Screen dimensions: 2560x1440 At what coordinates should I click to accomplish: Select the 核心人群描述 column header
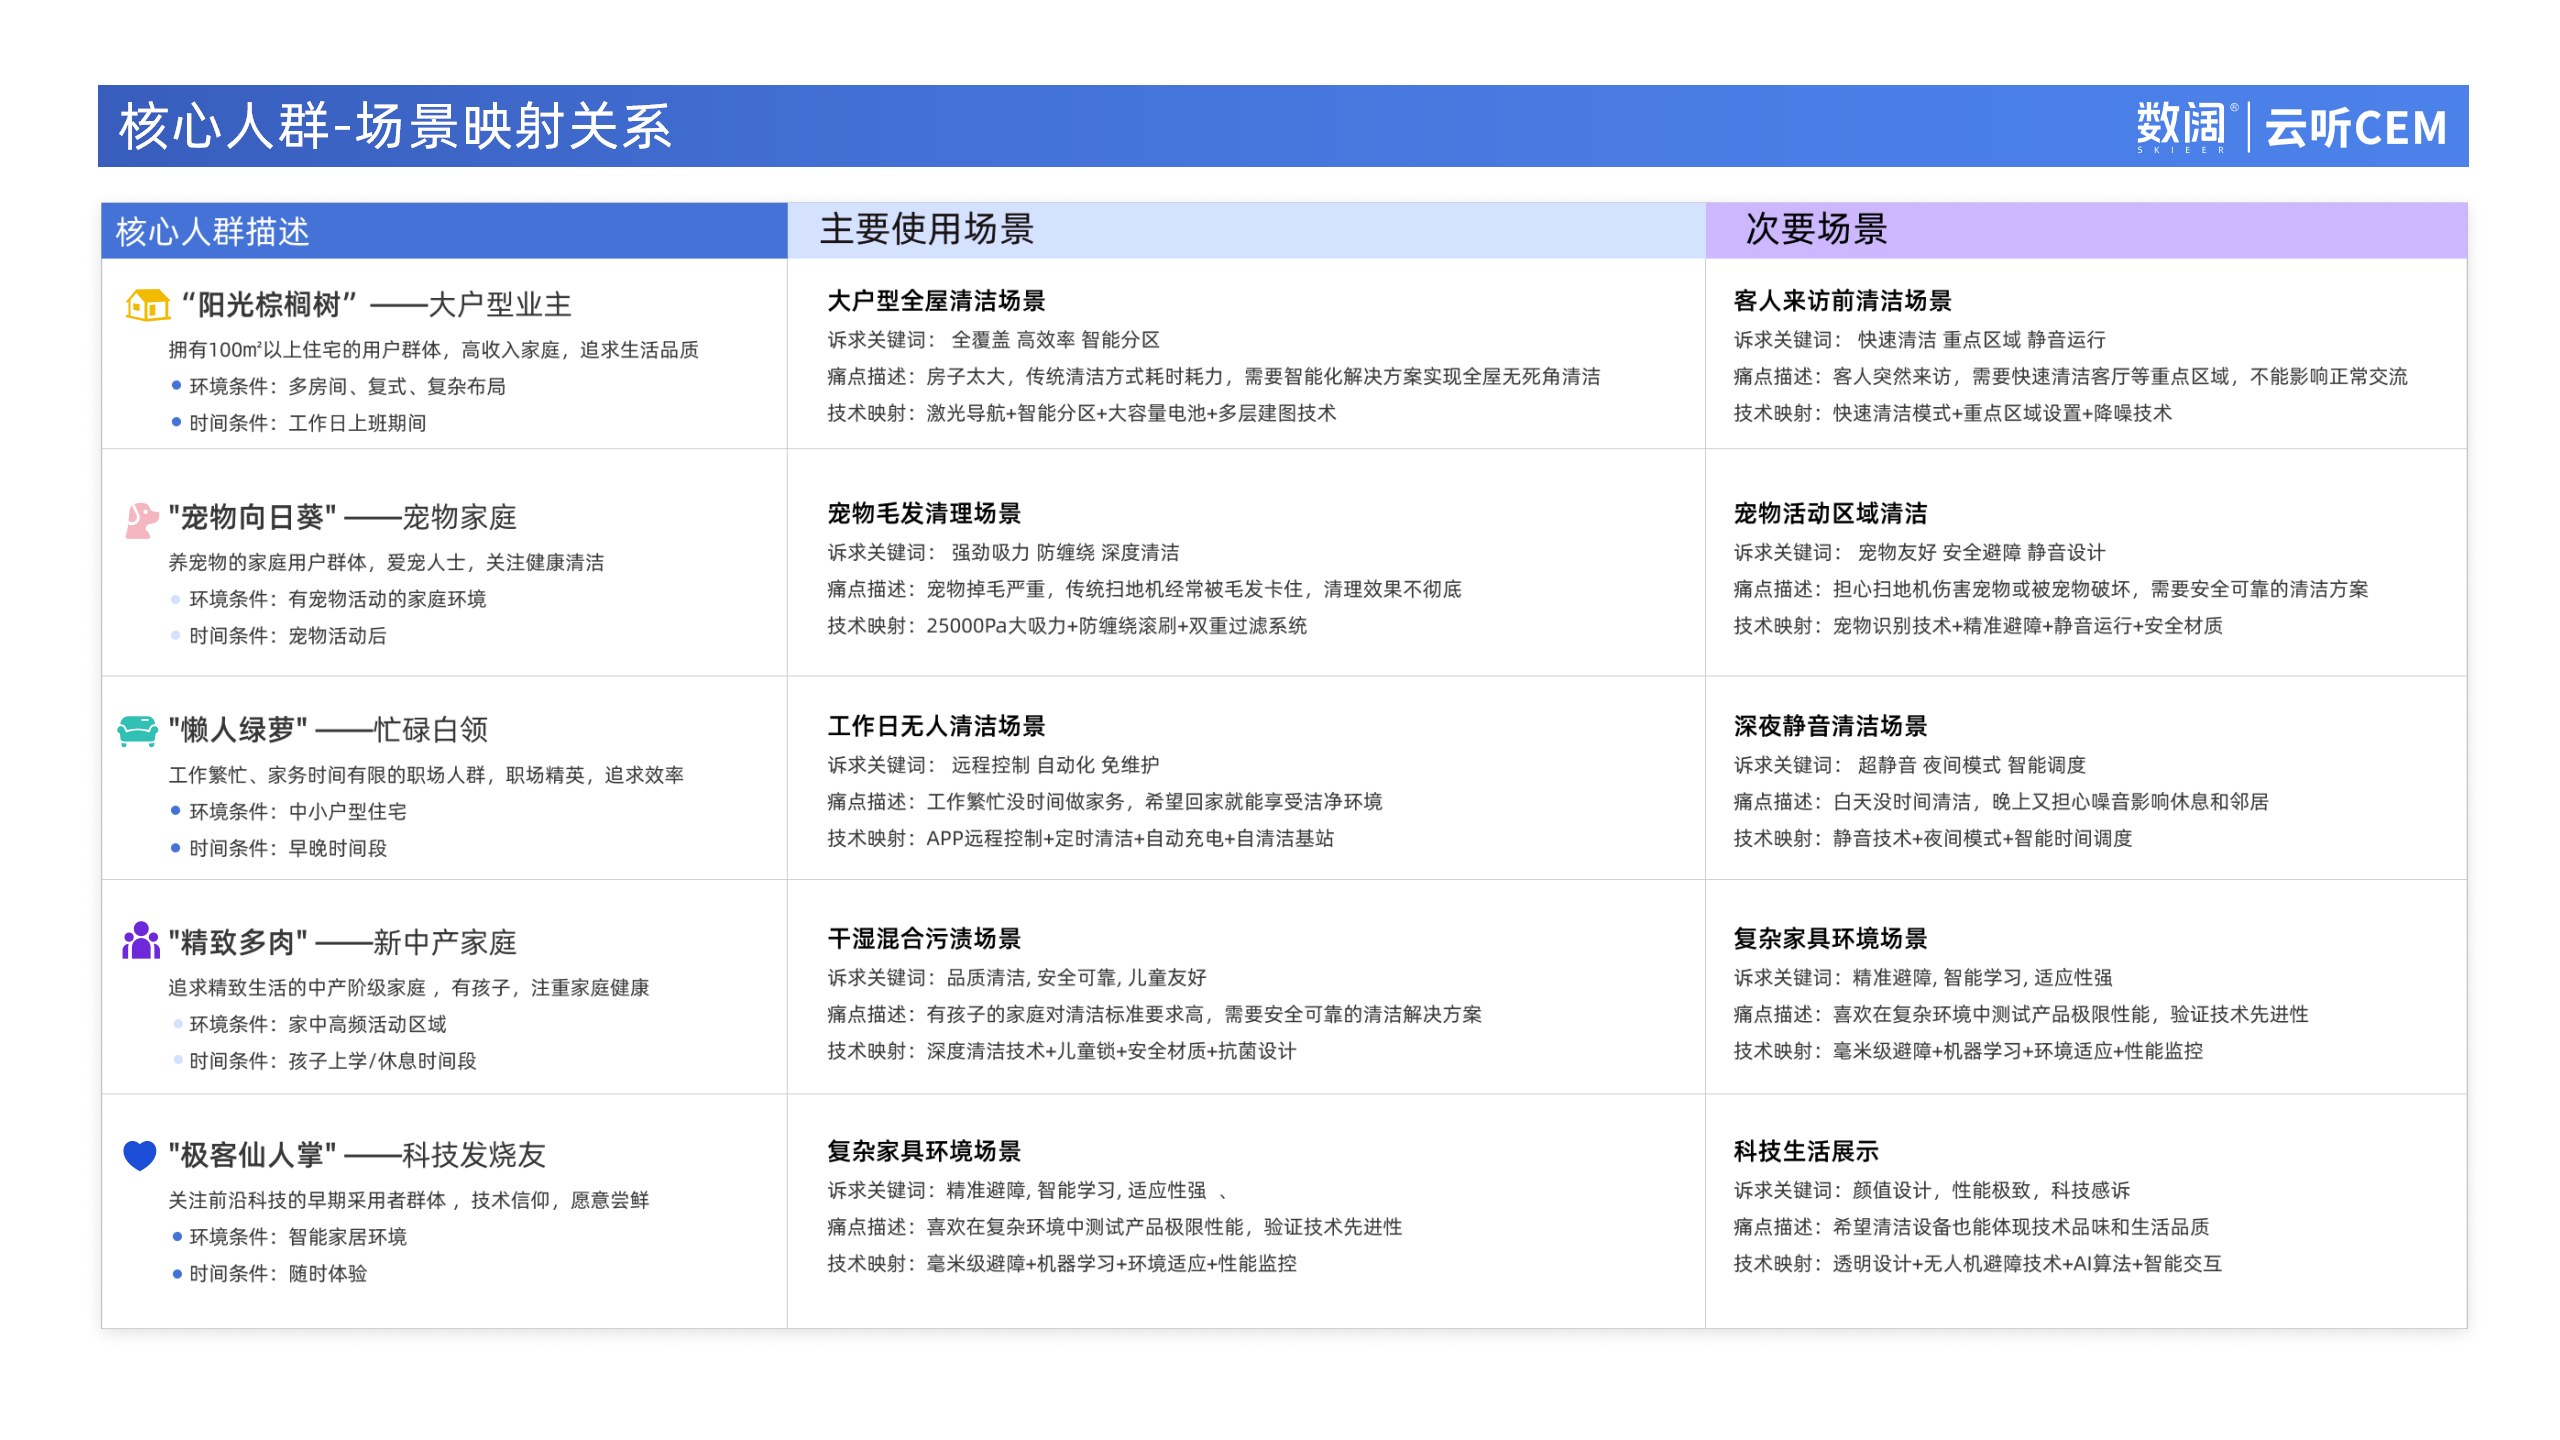click(213, 232)
